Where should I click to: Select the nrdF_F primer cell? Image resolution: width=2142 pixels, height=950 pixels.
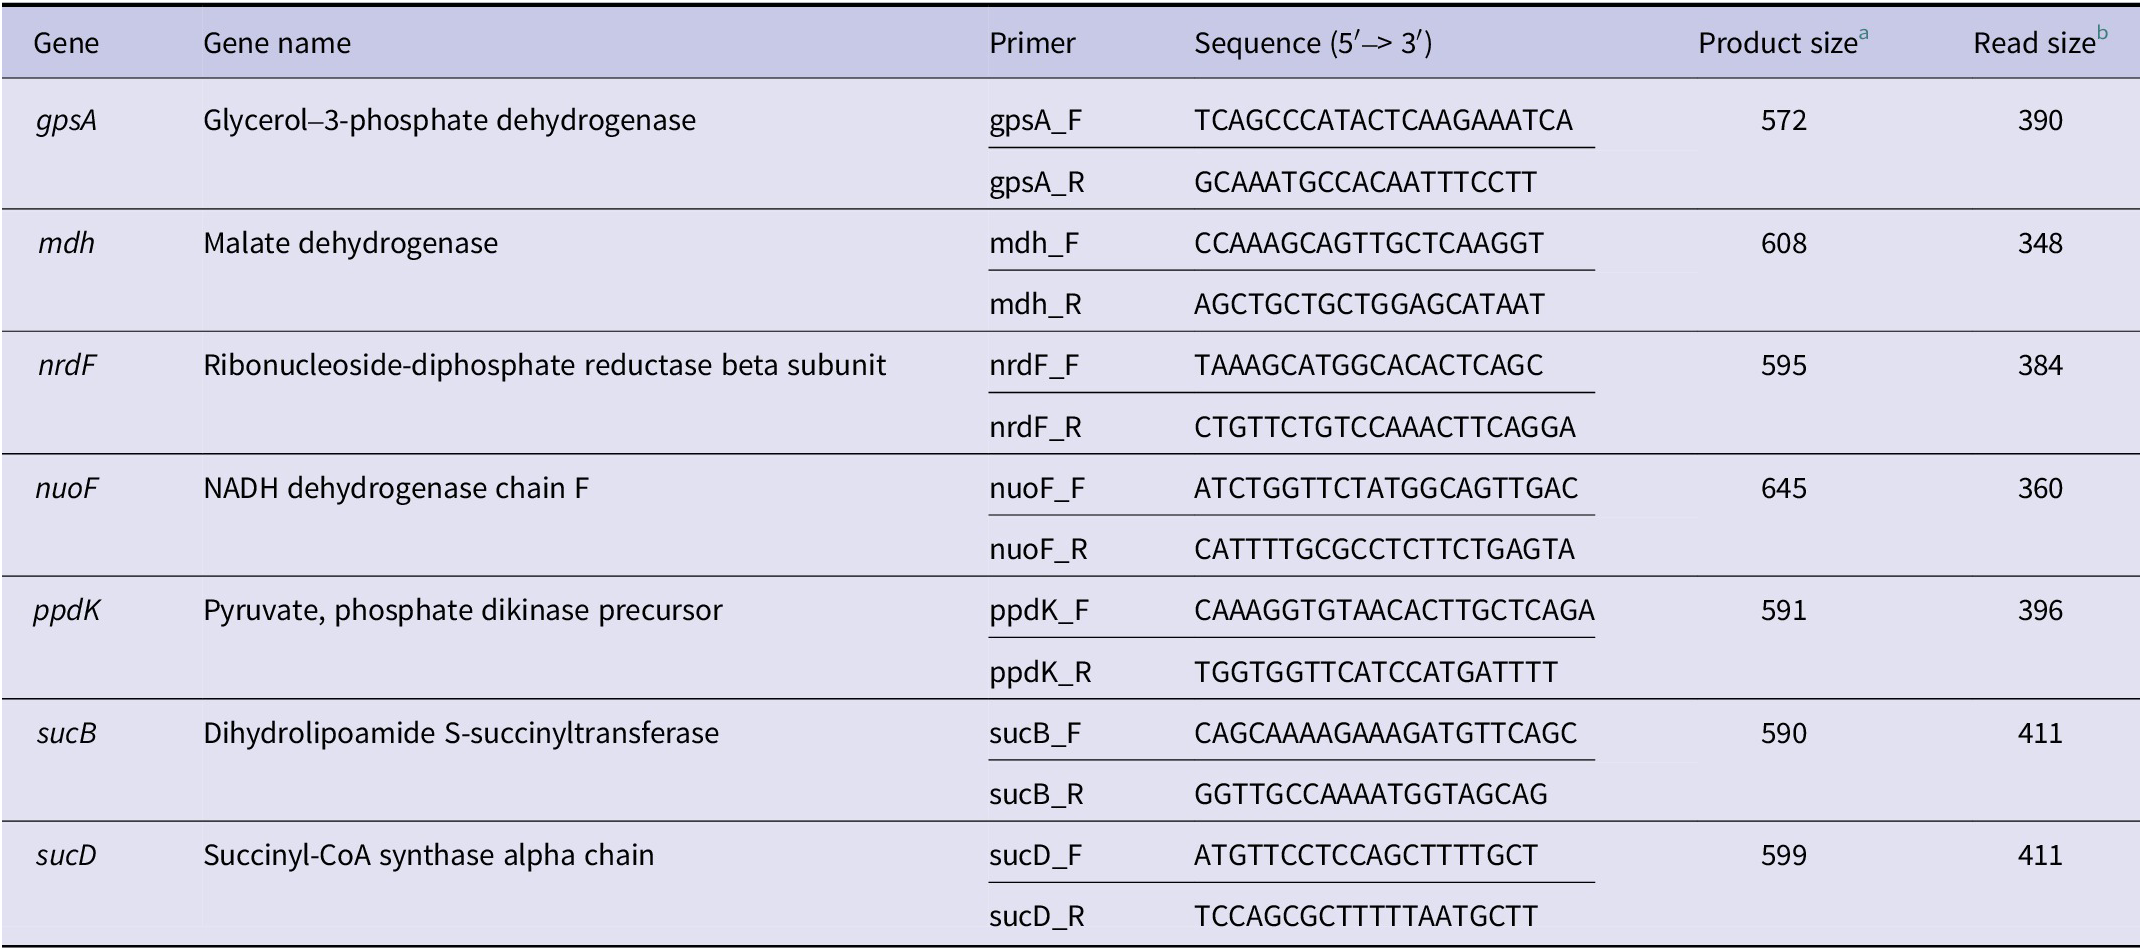[1034, 366]
